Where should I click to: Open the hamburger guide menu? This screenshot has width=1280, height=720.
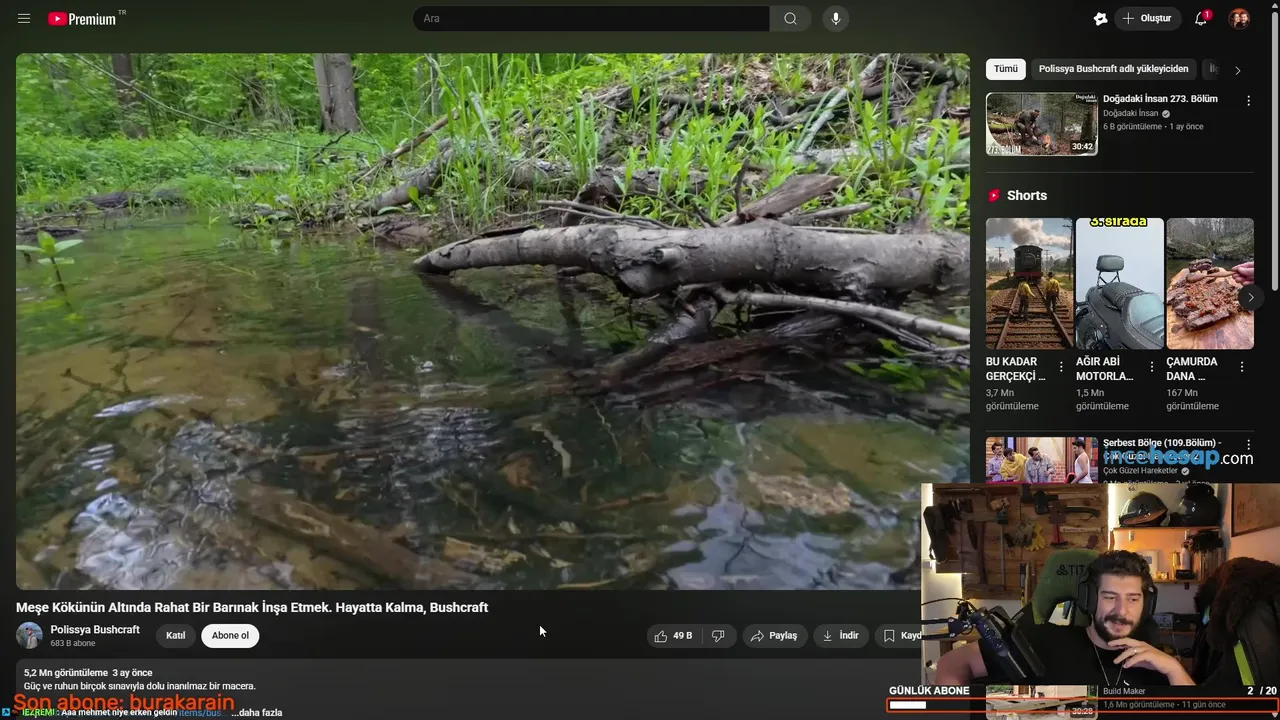click(x=24, y=19)
